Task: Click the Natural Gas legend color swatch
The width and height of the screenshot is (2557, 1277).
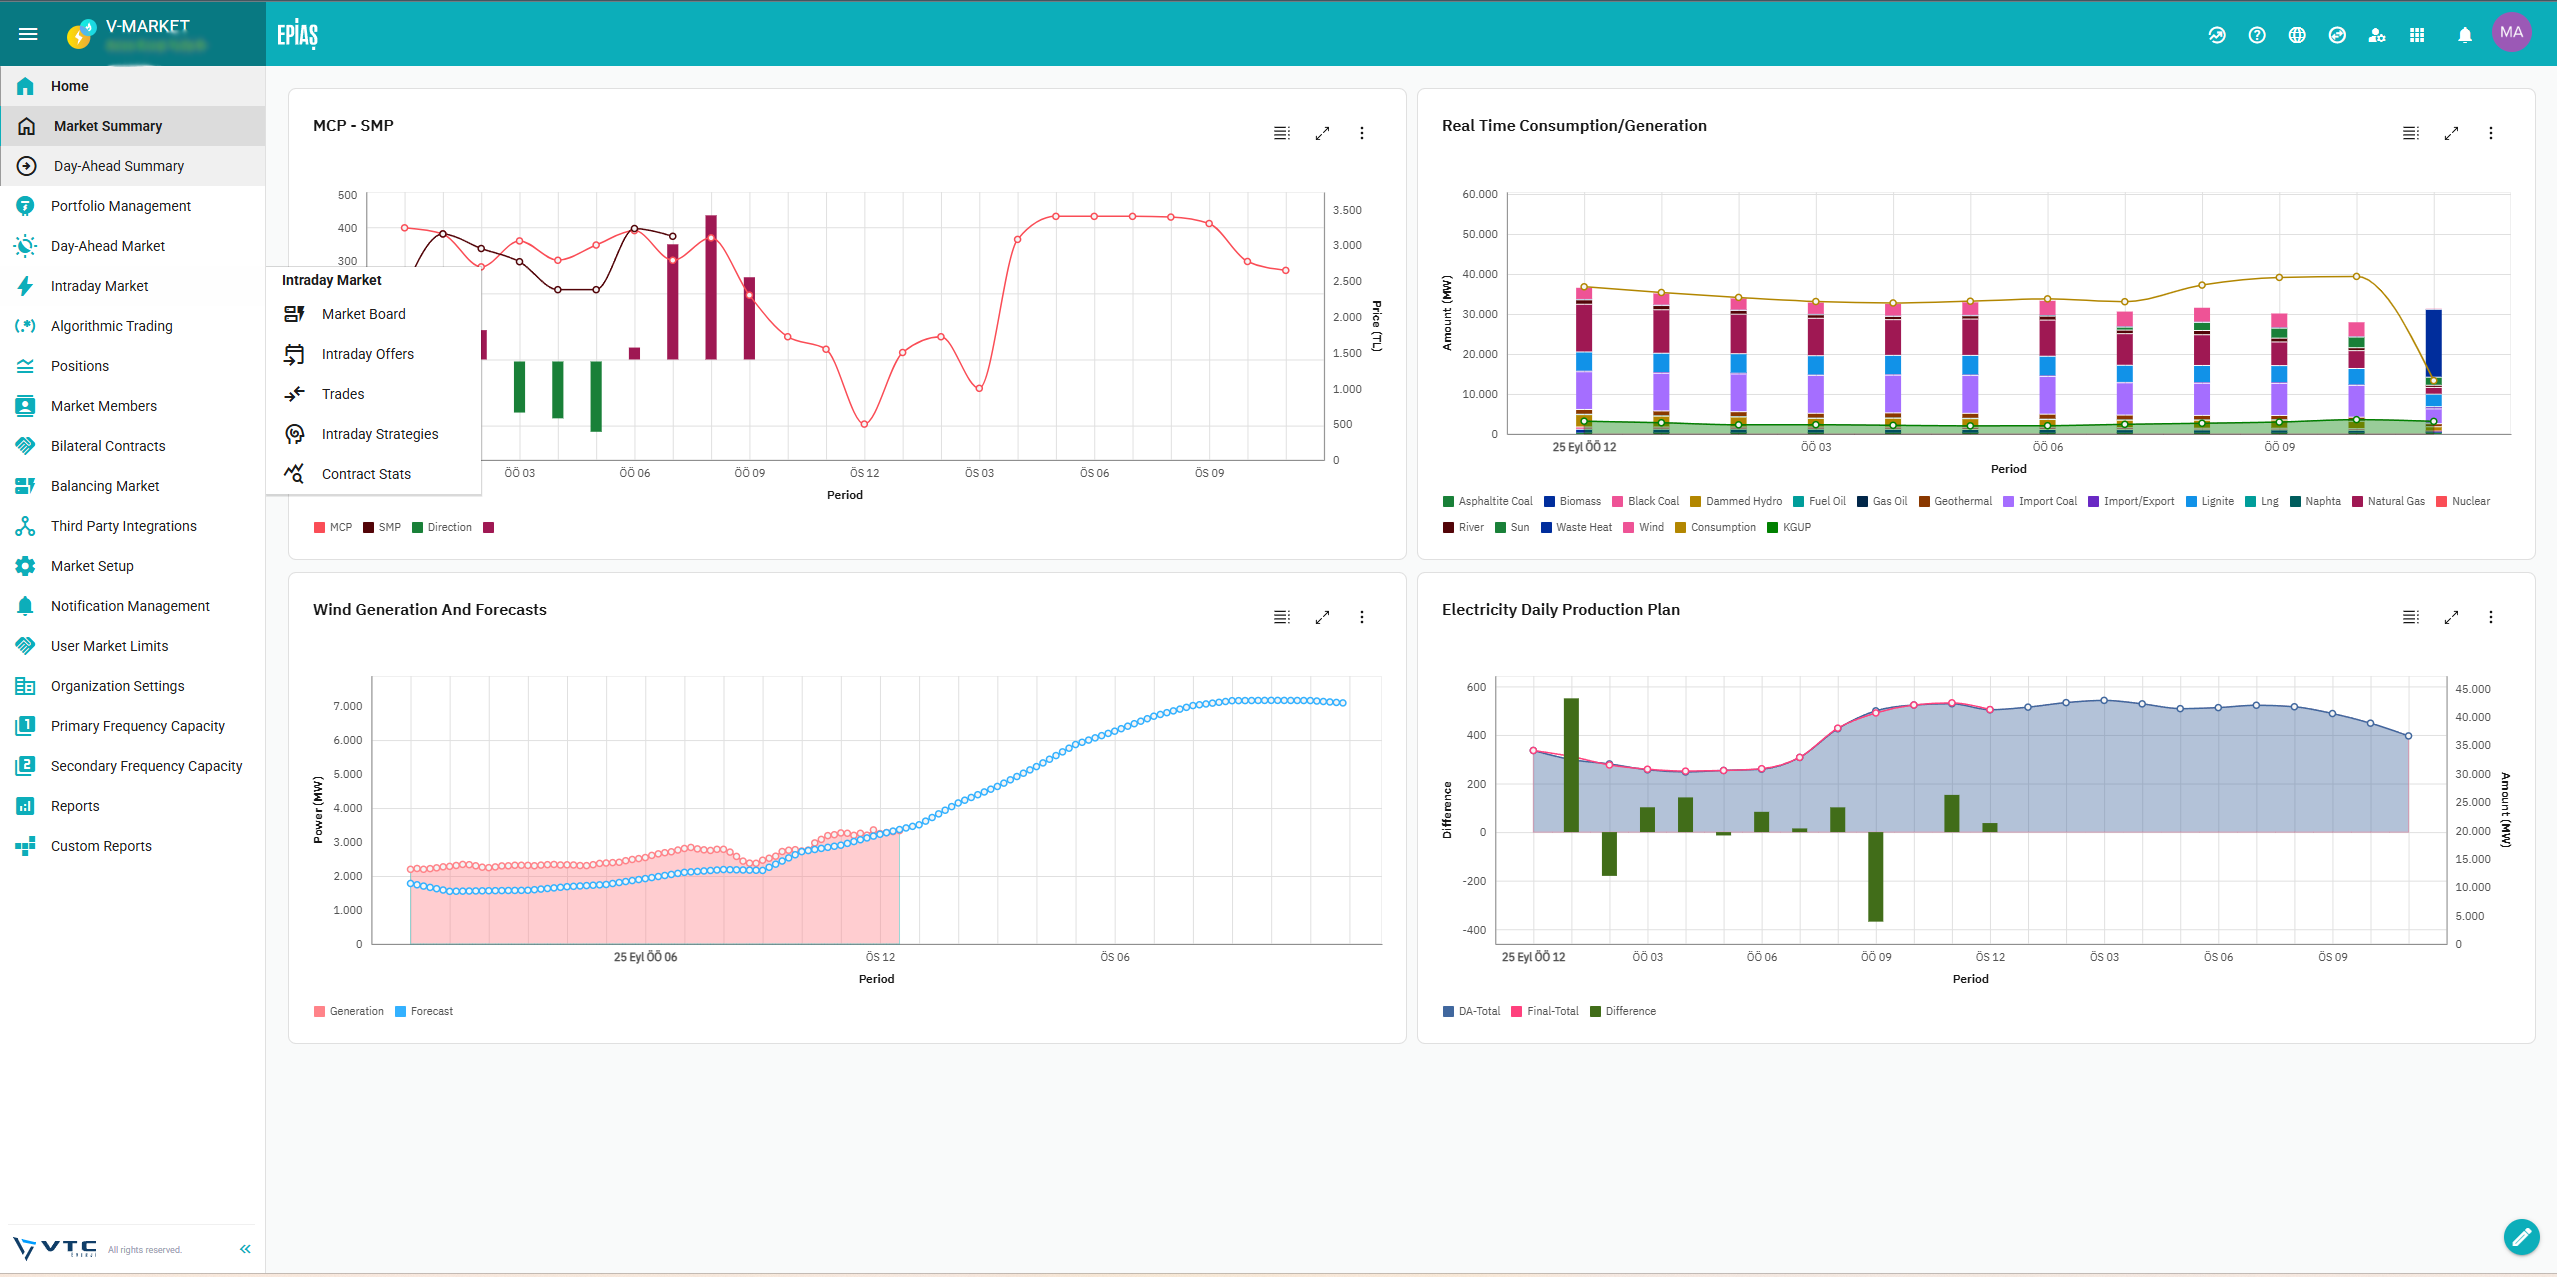Action: click(x=2357, y=501)
